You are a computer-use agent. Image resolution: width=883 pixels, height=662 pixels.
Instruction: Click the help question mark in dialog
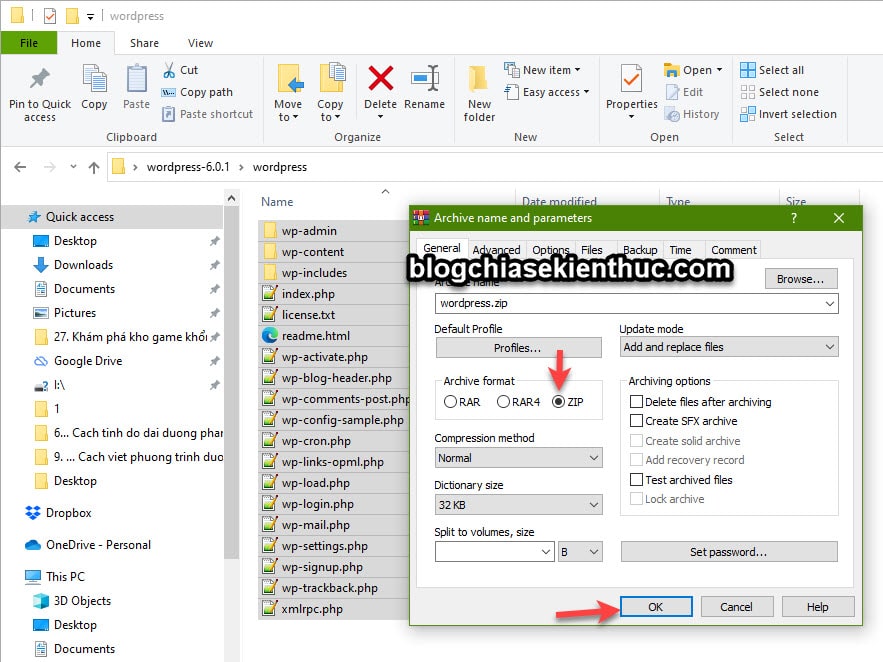tap(793, 218)
